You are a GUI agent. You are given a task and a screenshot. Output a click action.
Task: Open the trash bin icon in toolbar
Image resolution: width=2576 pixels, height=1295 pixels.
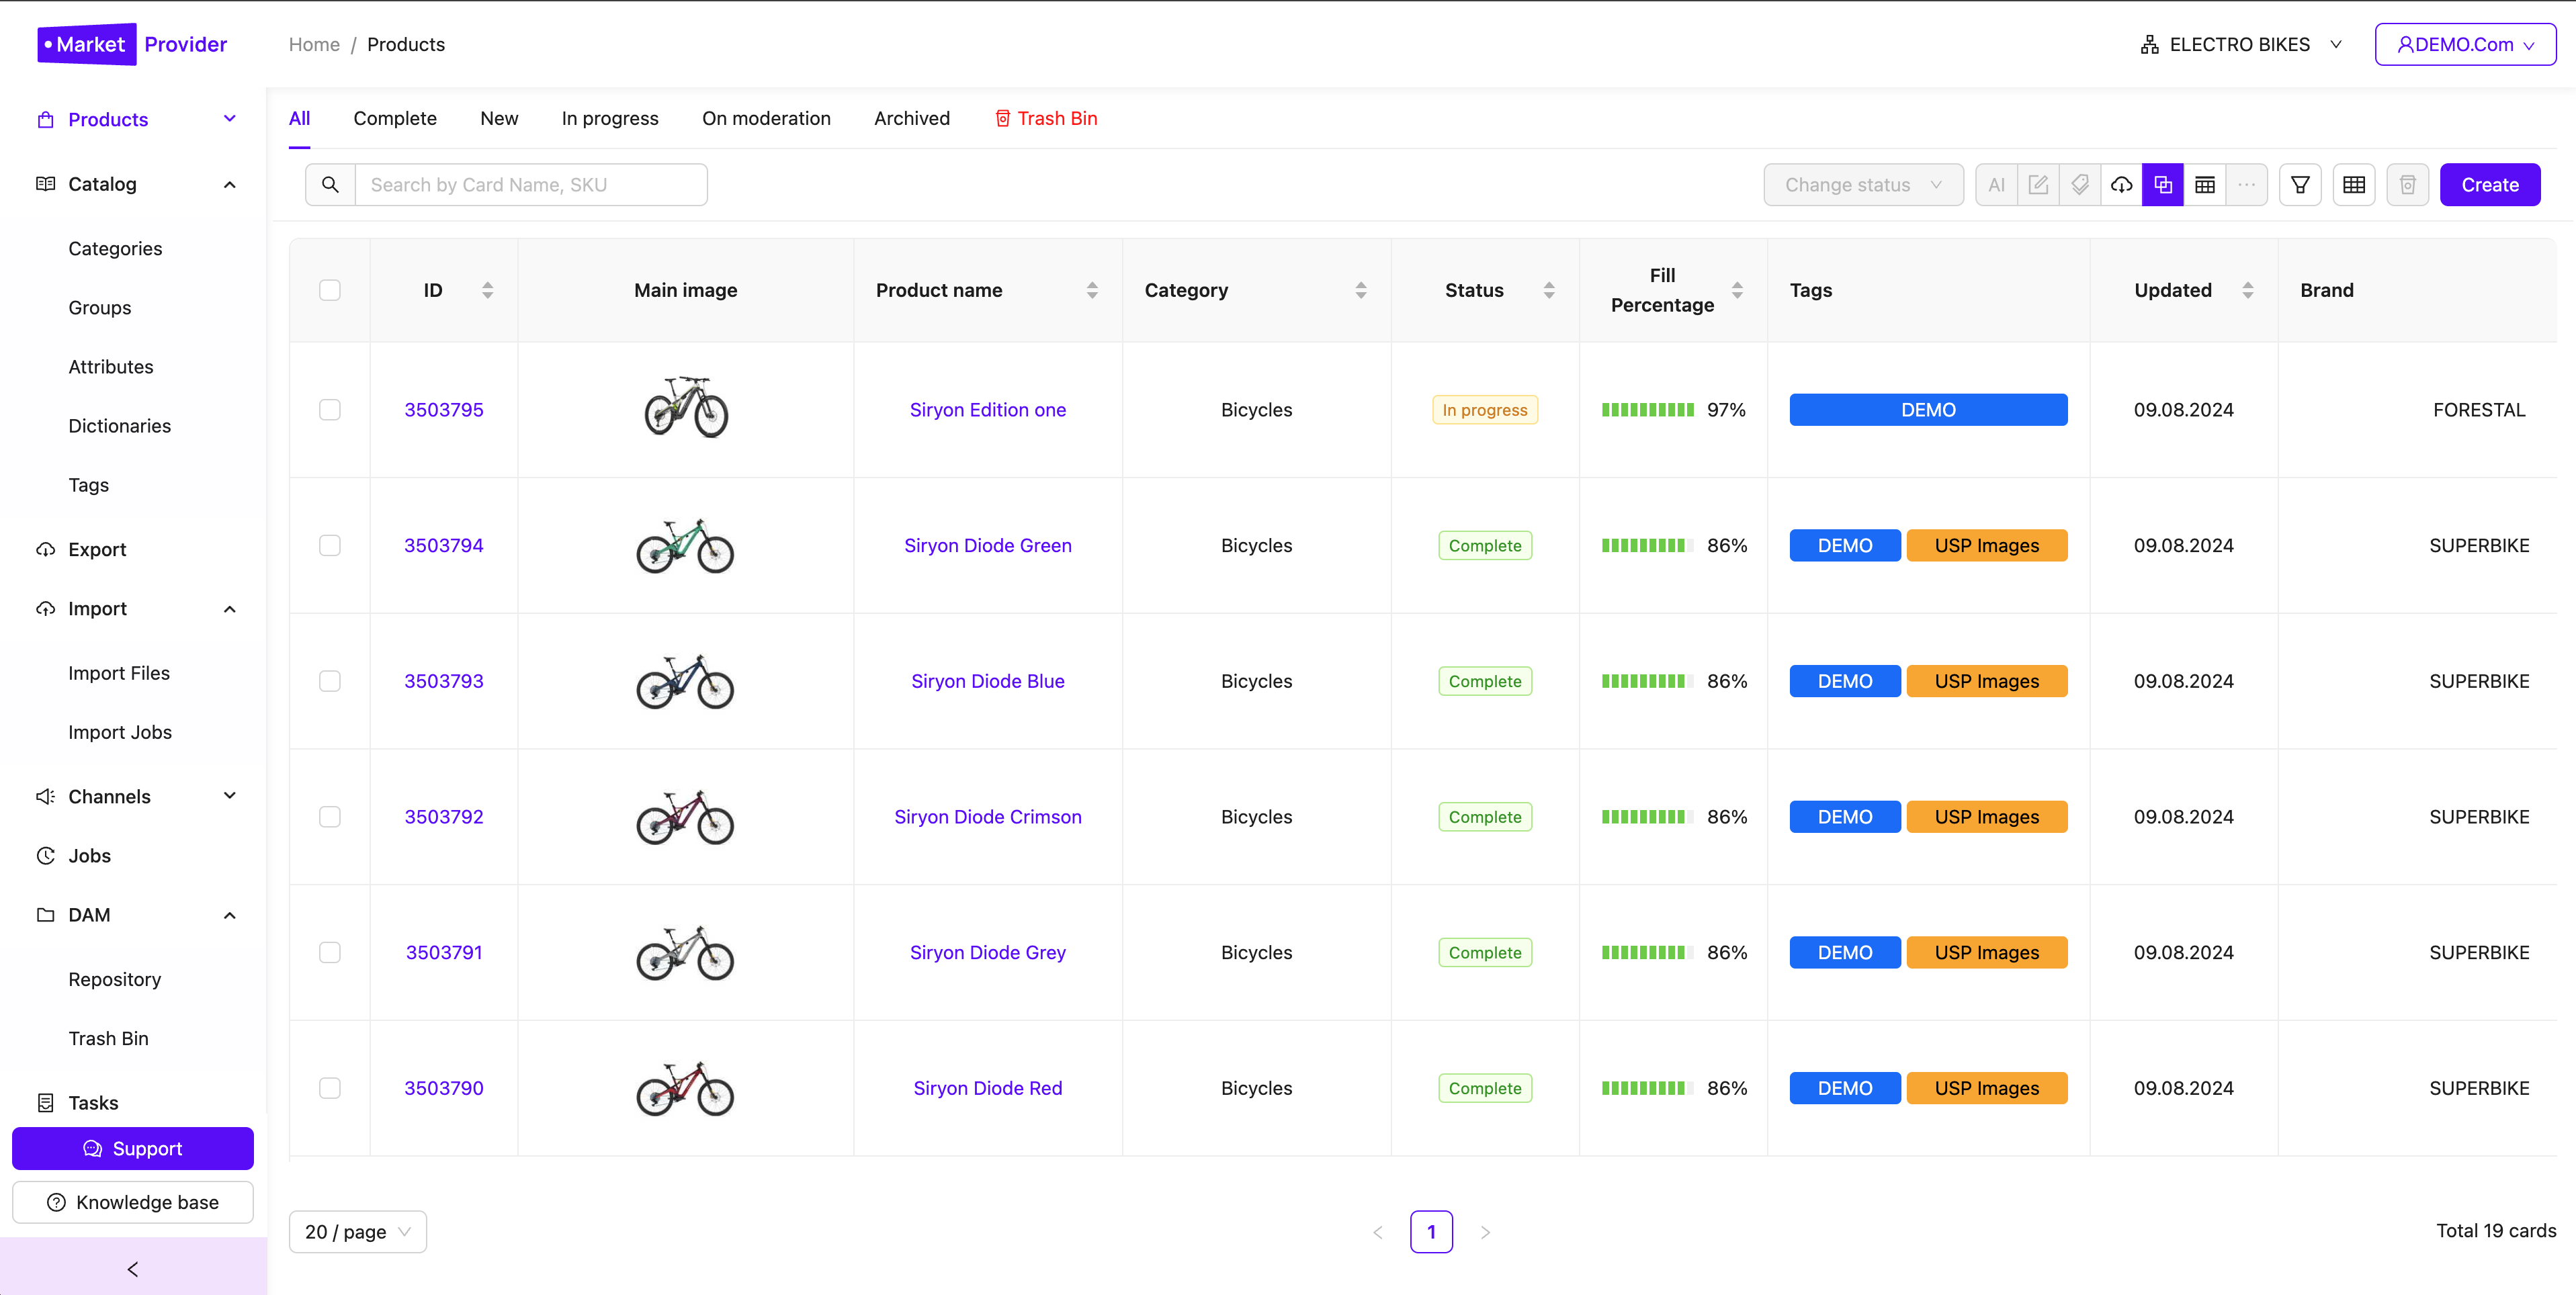point(2408,184)
